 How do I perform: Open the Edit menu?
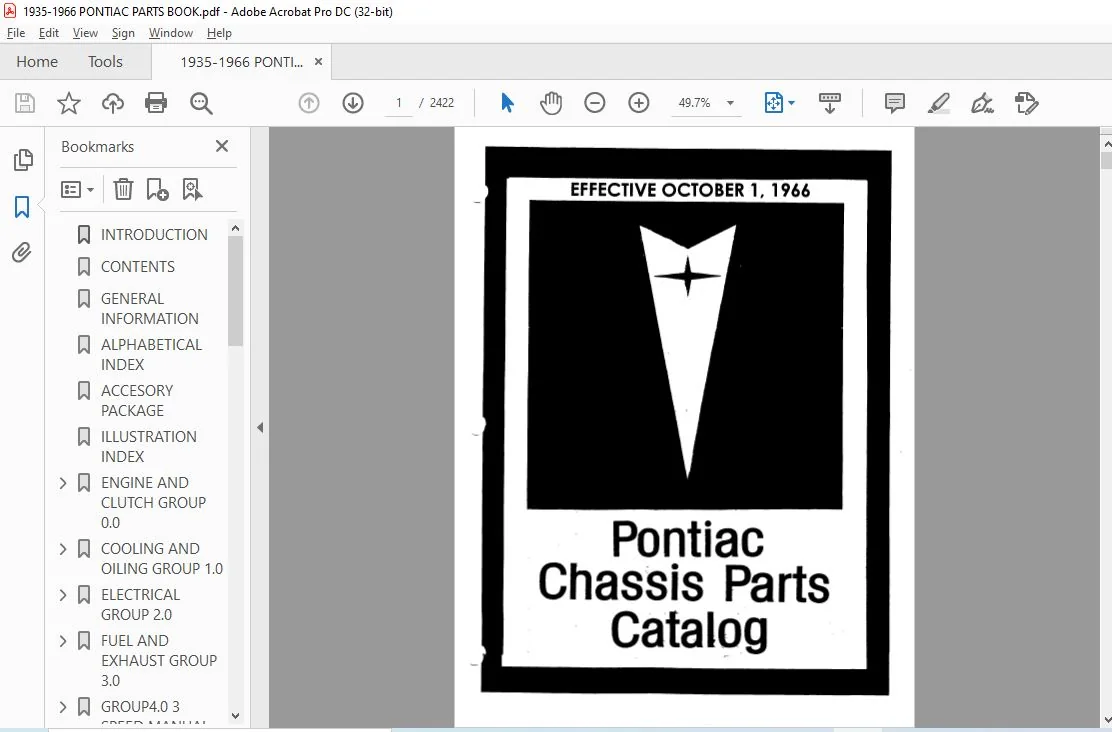pos(49,33)
